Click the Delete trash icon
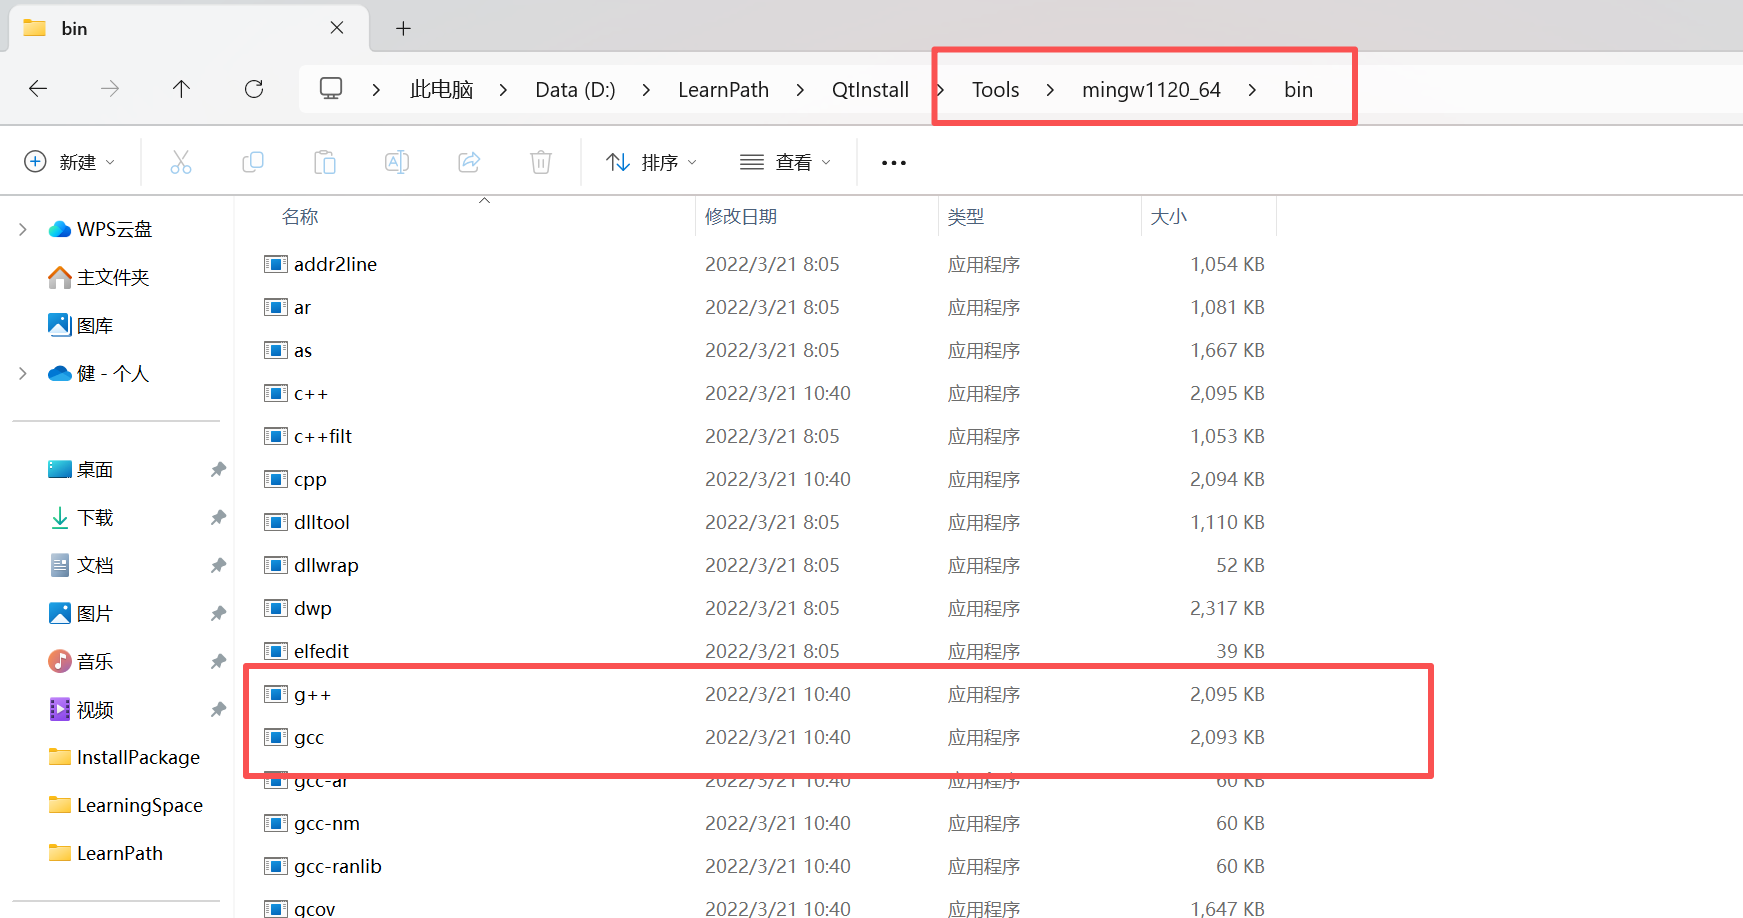The image size is (1743, 918). (x=541, y=162)
